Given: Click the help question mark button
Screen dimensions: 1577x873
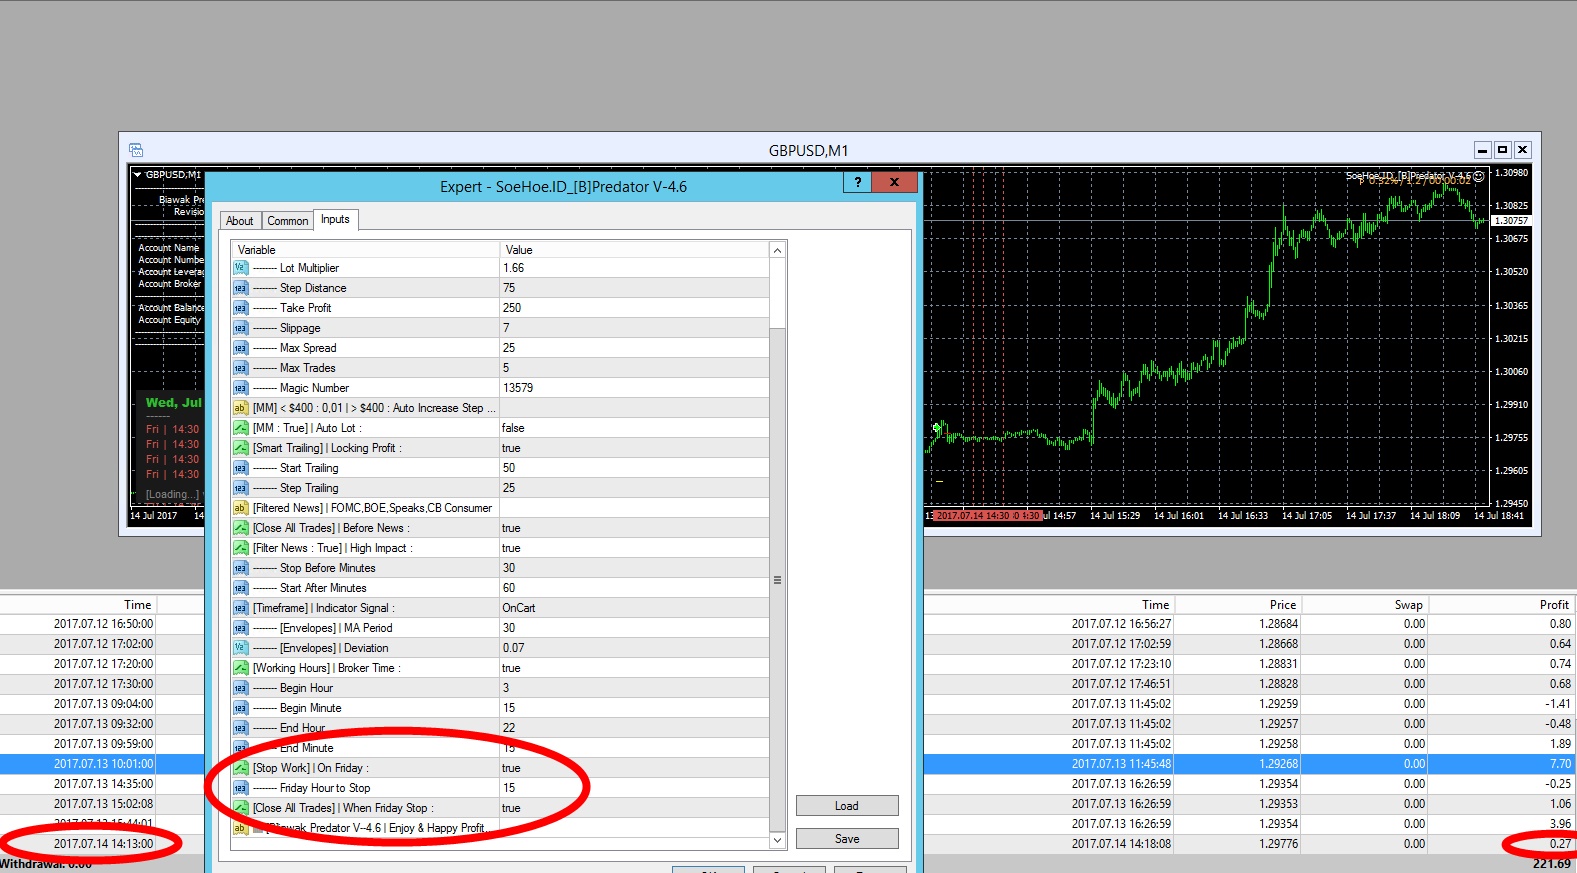Looking at the screenshot, I should tap(857, 182).
